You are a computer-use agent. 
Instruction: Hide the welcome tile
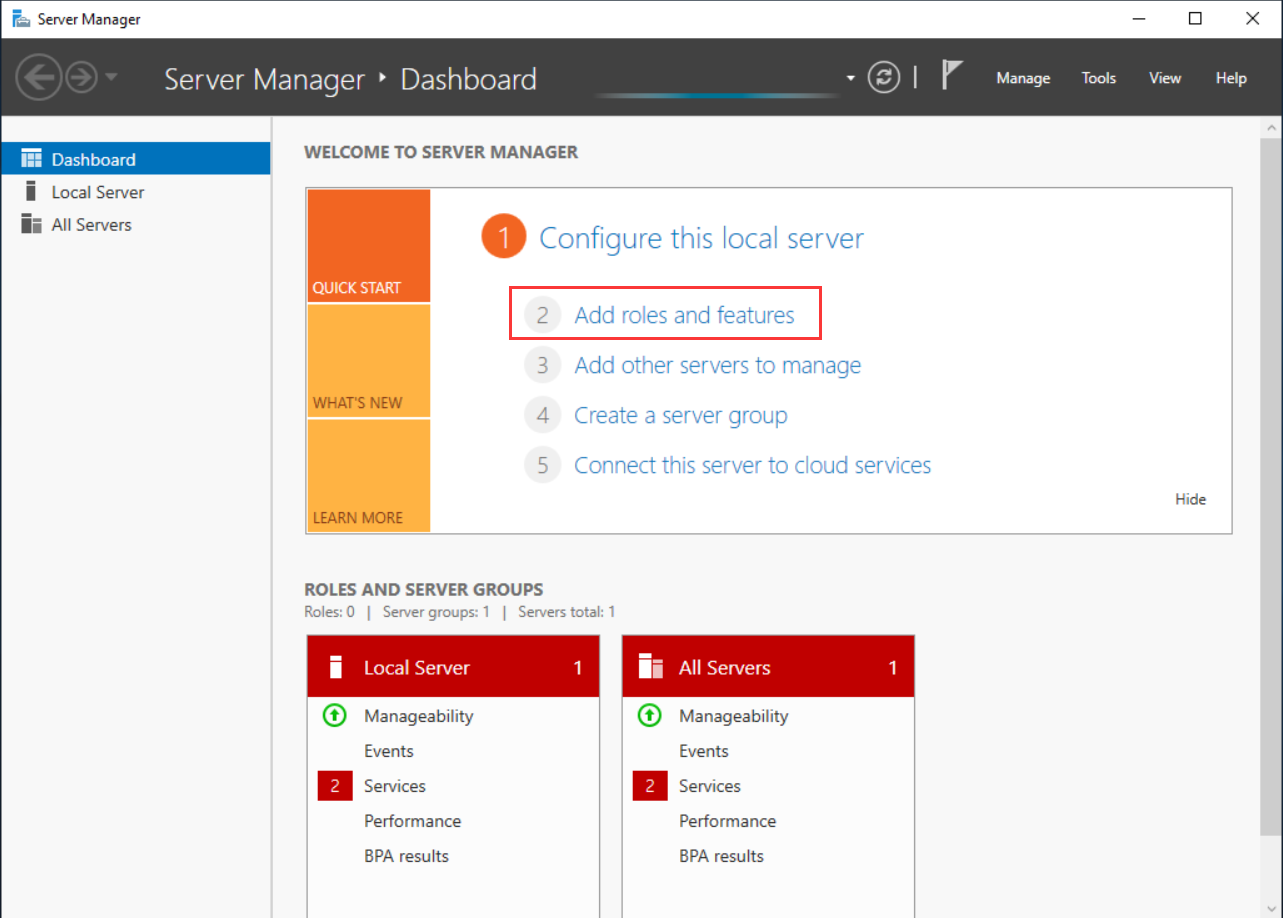(x=1190, y=499)
